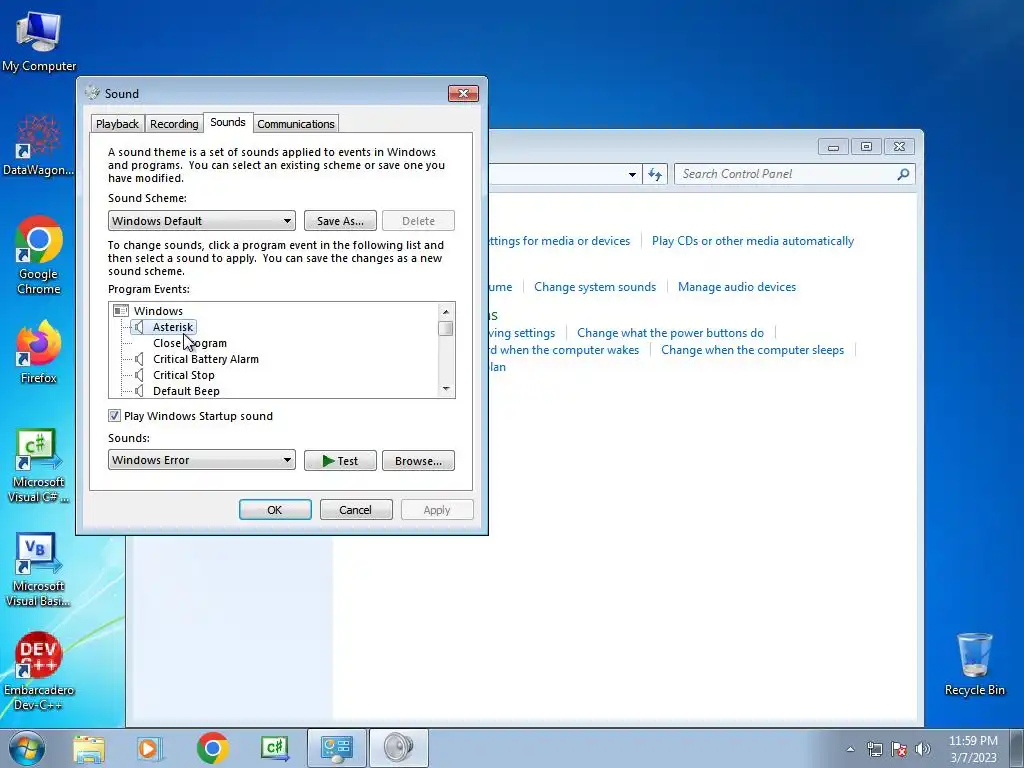Switch to the Recording tab

[174, 124]
